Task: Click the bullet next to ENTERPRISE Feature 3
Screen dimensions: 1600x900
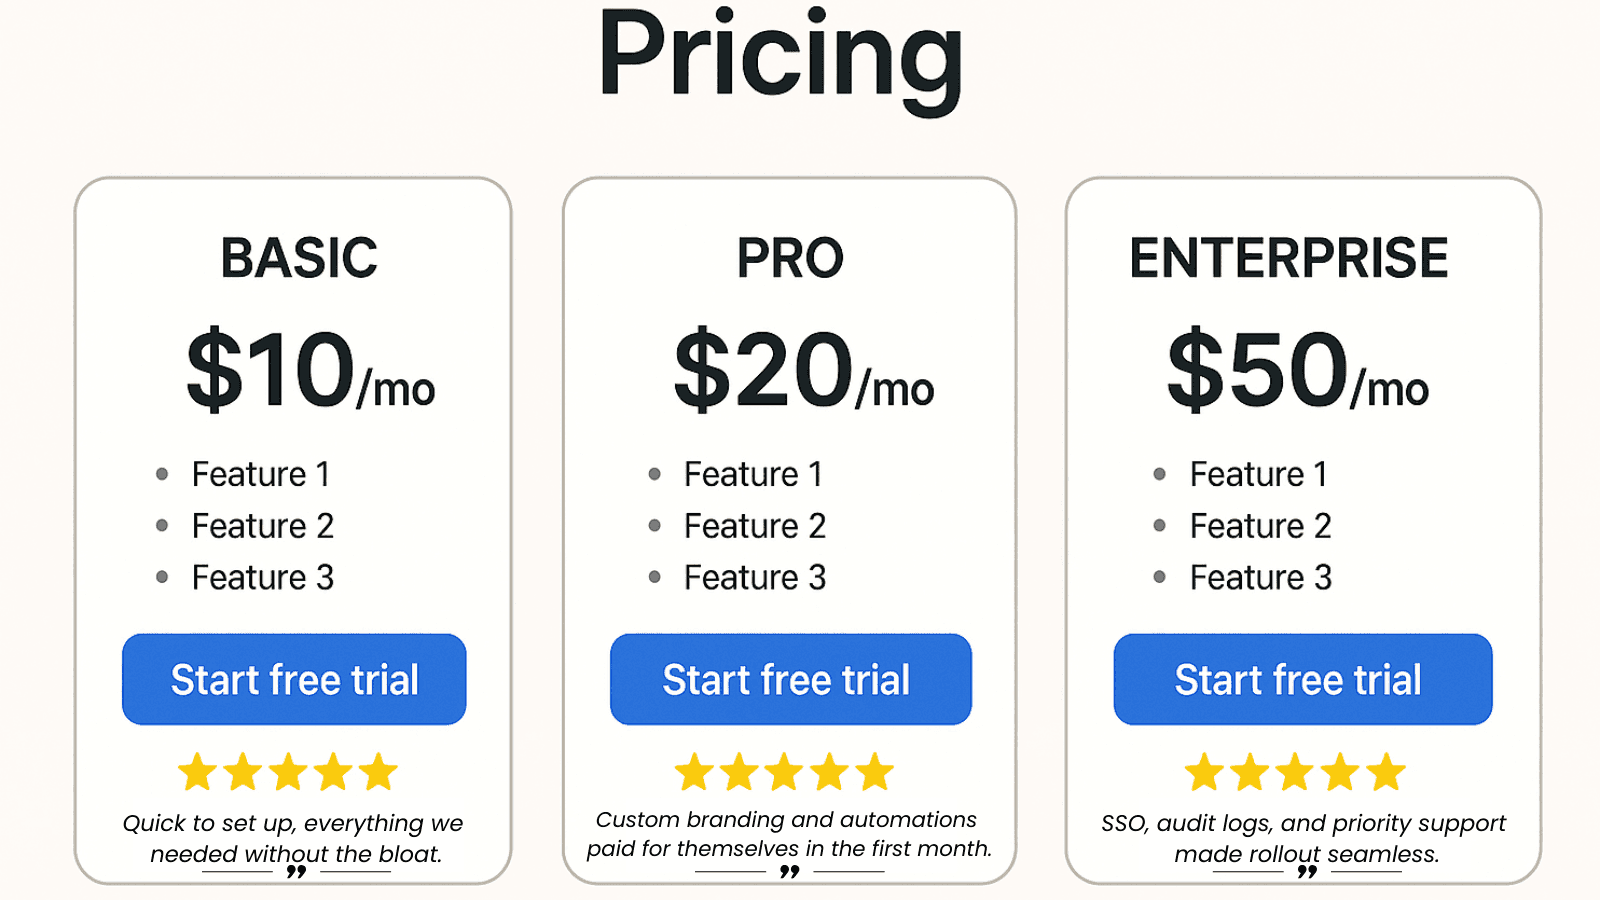Action: pyautogui.click(x=1161, y=578)
